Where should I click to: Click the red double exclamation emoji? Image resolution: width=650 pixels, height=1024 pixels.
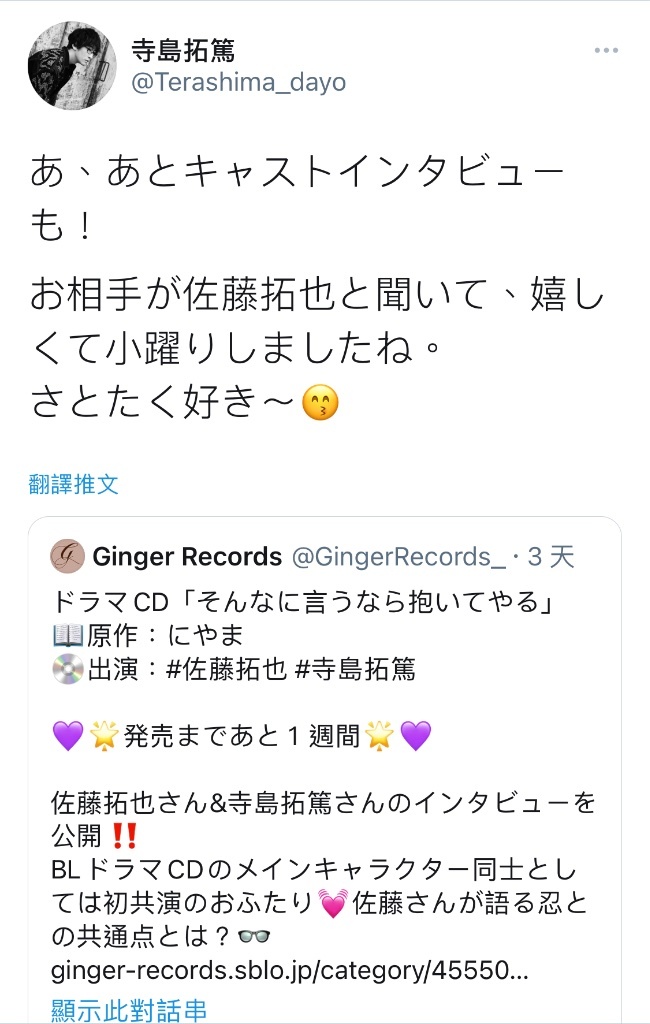[124, 835]
